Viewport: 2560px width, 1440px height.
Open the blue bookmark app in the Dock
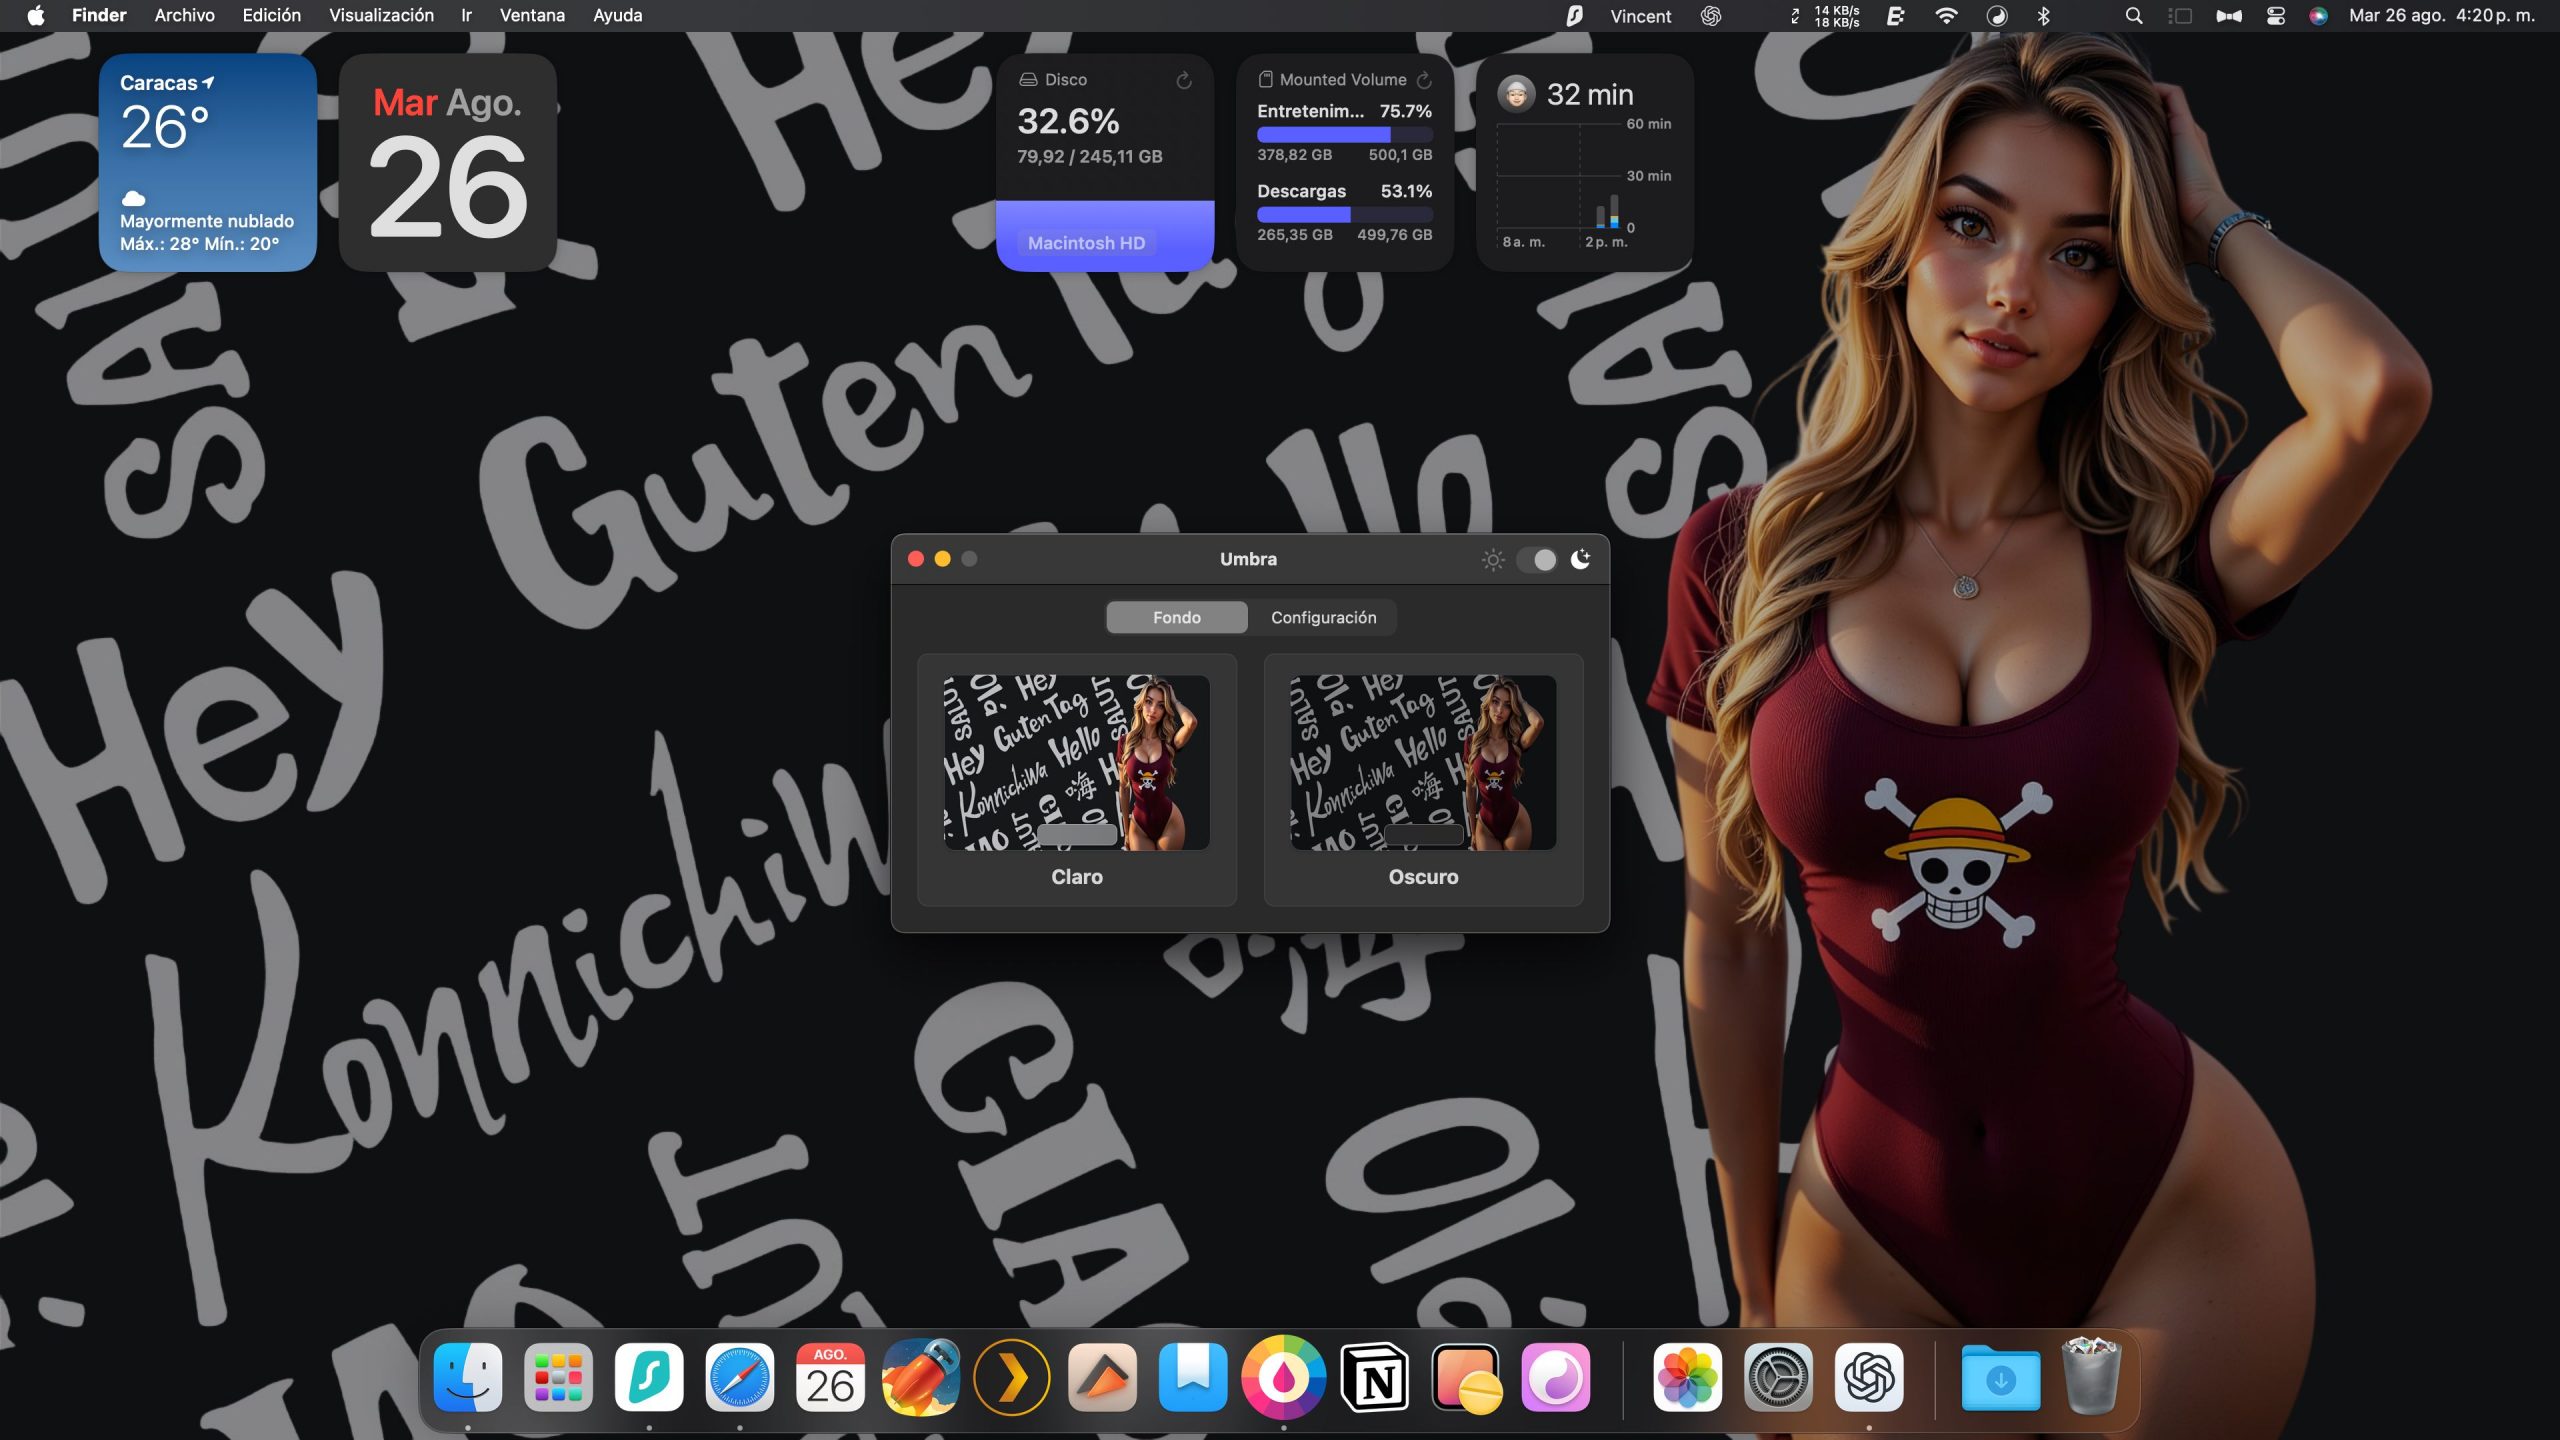(x=1193, y=1377)
